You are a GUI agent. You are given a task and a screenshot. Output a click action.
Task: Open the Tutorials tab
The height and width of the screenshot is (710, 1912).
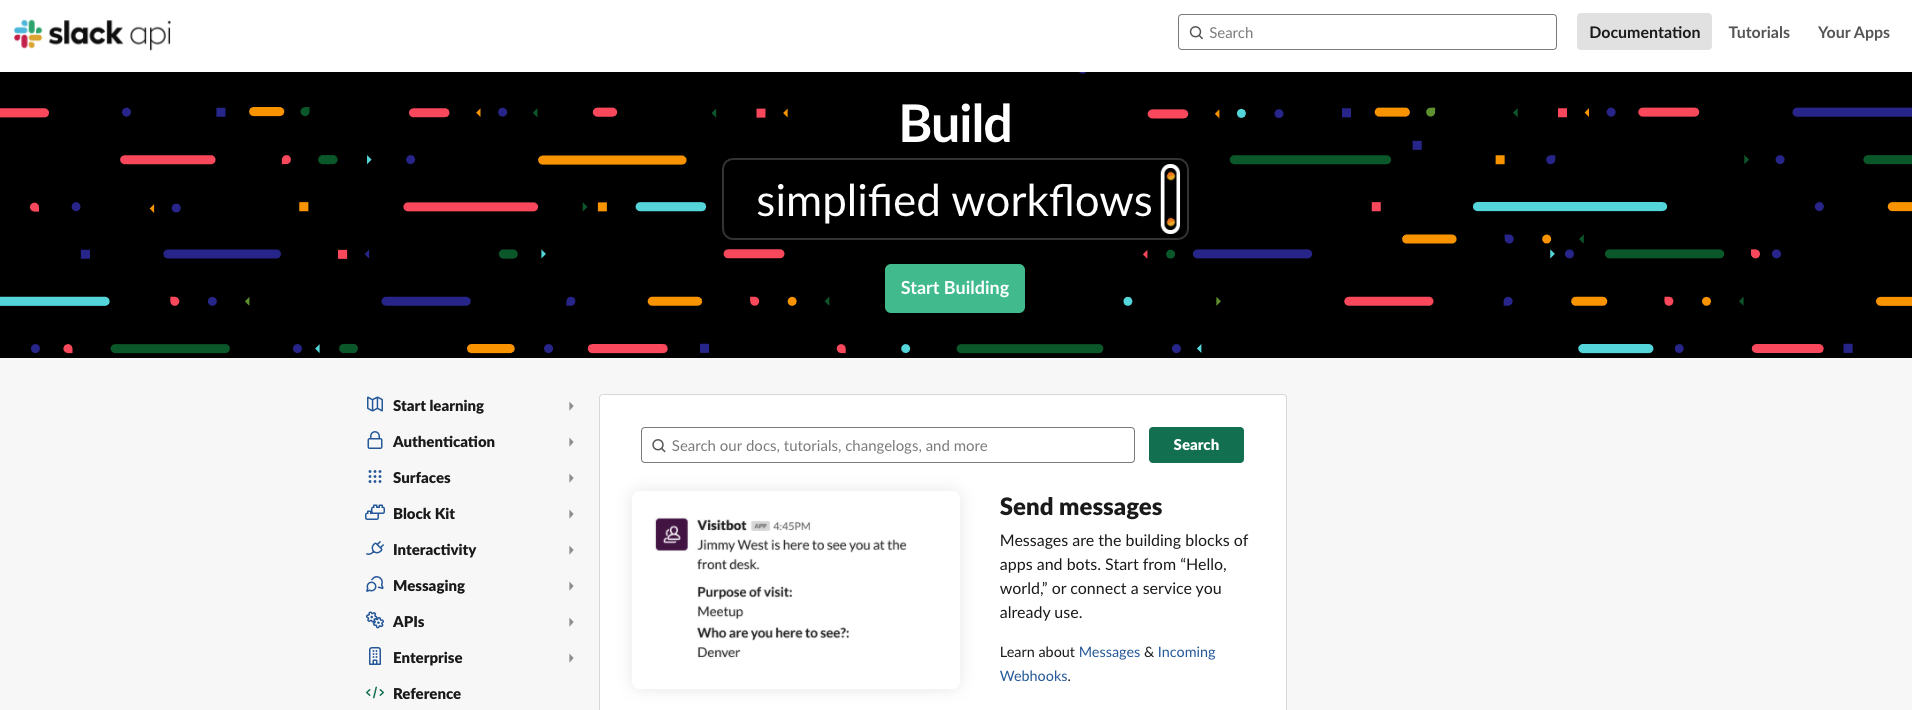[1759, 32]
